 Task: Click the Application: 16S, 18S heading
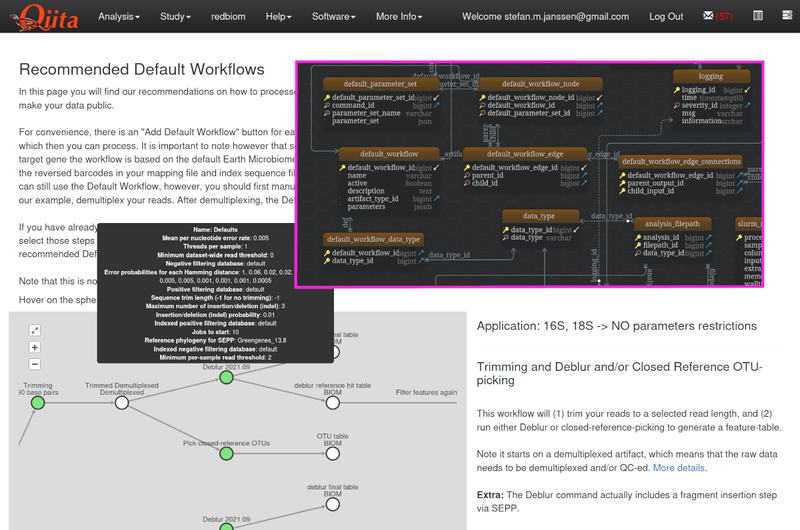[617, 326]
